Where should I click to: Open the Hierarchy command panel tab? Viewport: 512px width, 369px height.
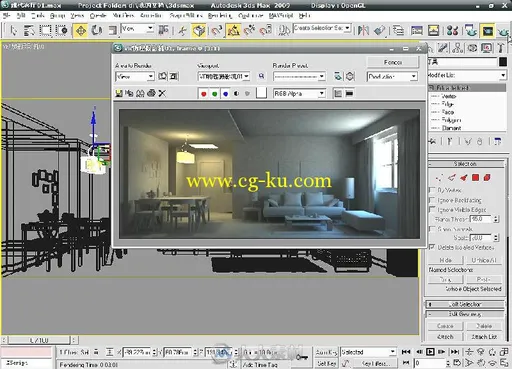tap(458, 48)
